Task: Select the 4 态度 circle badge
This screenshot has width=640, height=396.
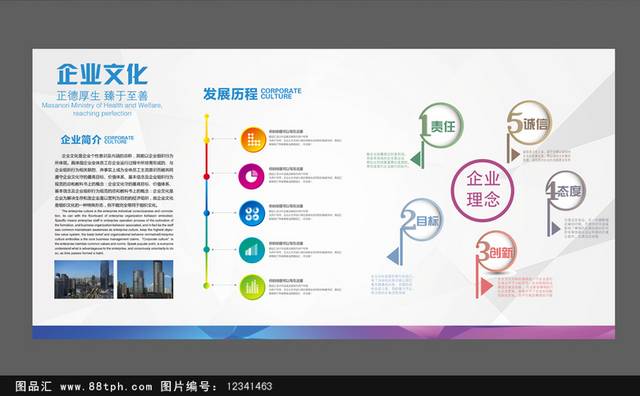Action: pos(566,191)
